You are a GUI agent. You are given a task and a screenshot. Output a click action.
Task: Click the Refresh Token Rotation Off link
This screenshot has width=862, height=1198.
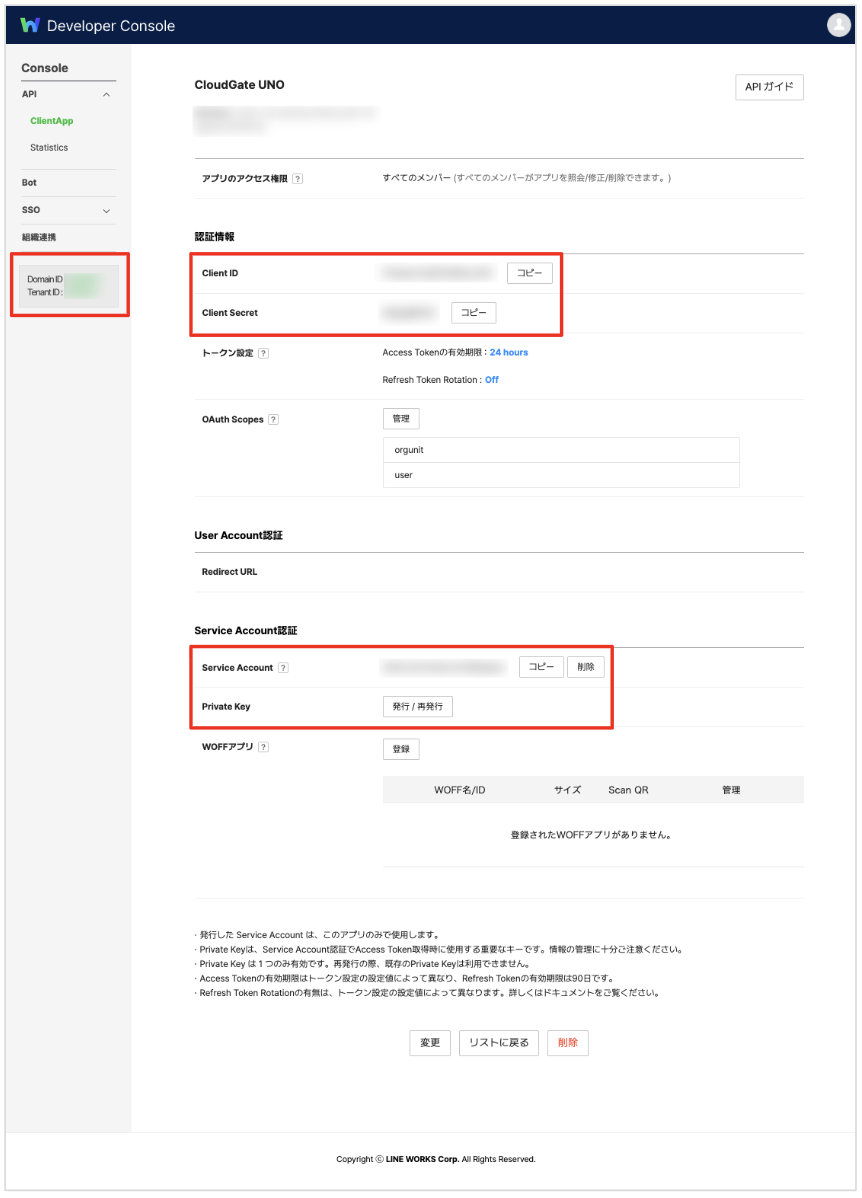(x=491, y=380)
